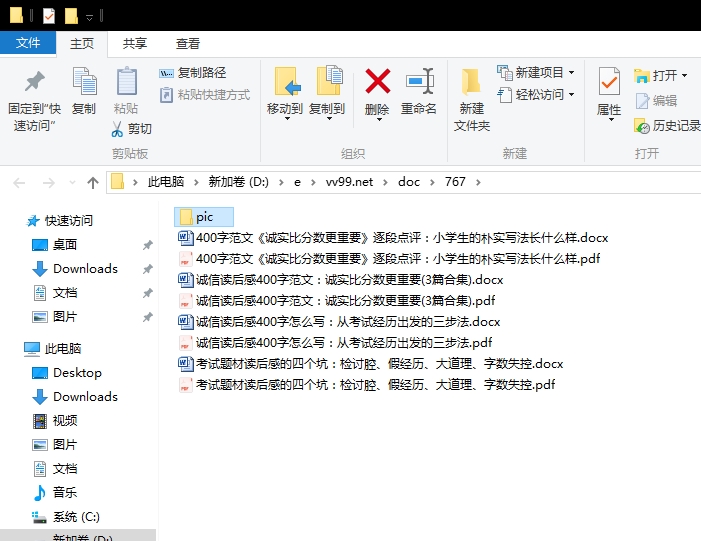Click the Copy icon in ribbon
This screenshot has height=541, width=701.
click(x=84, y=81)
